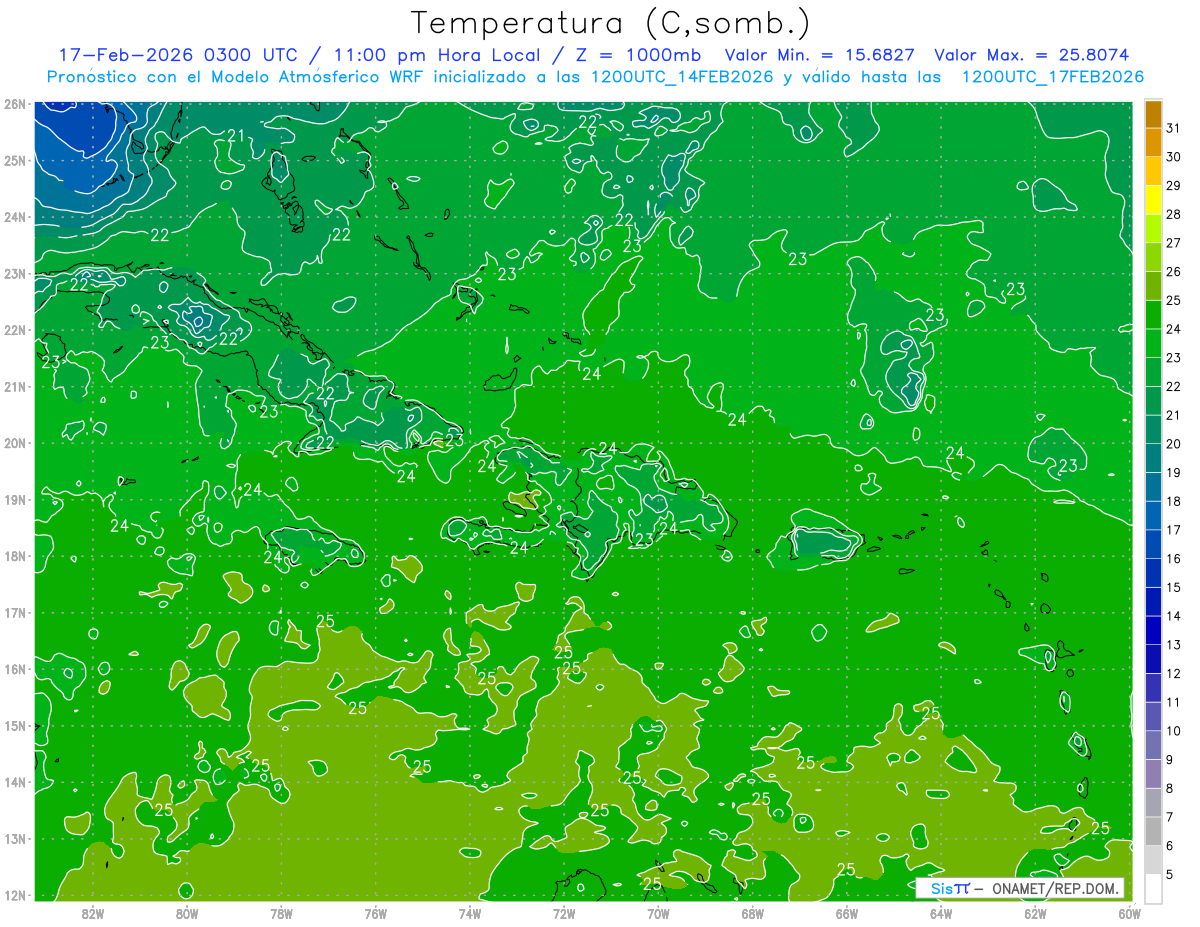Click the colorbar label 18
The height and width of the screenshot is (927, 1200).
tap(1173, 501)
